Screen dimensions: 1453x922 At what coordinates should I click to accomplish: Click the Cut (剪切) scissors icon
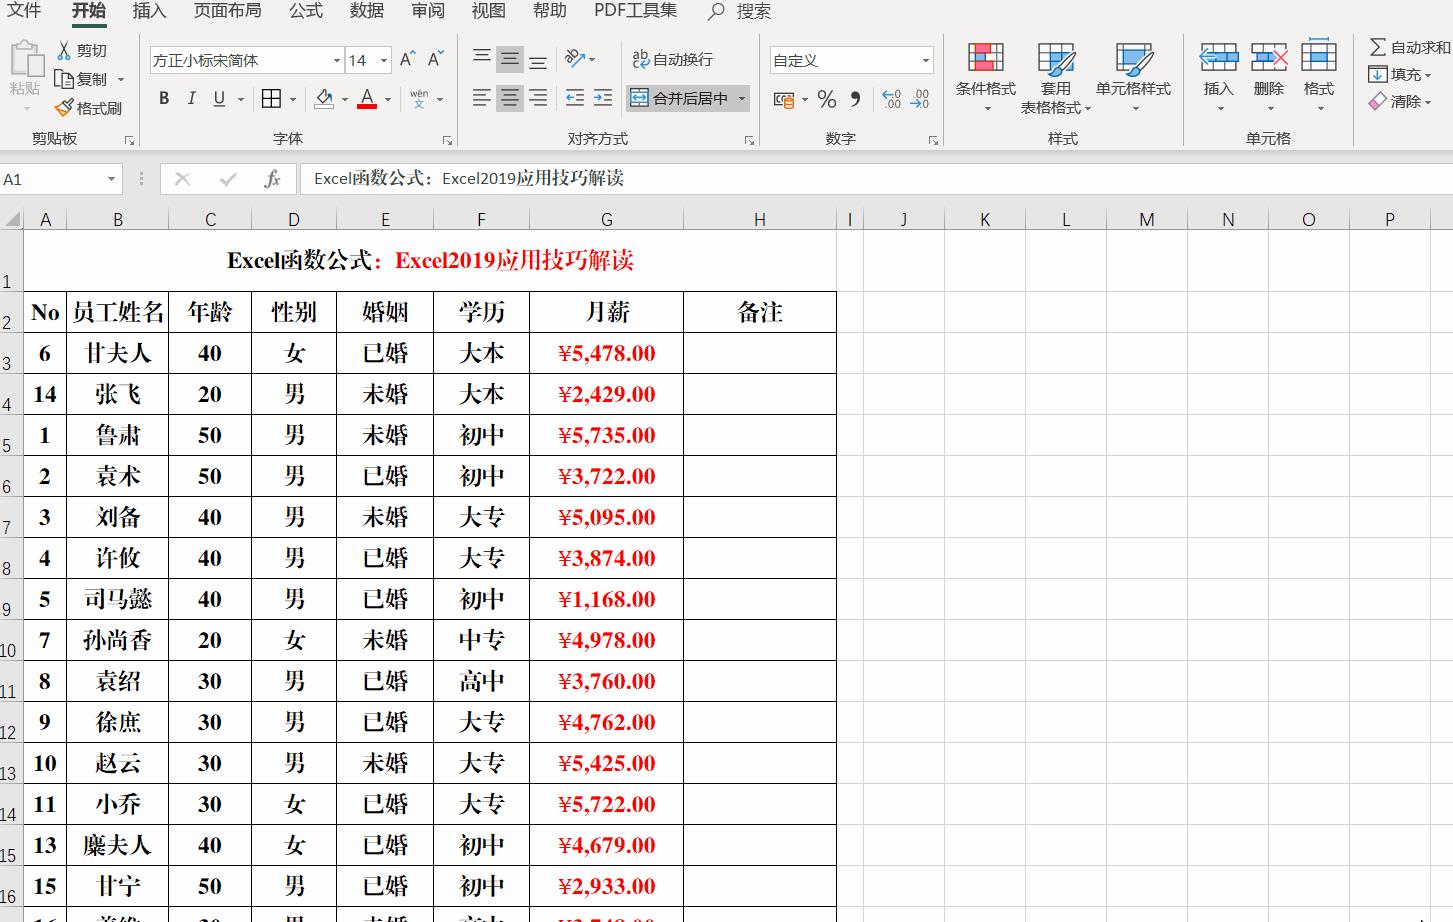click(x=65, y=50)
